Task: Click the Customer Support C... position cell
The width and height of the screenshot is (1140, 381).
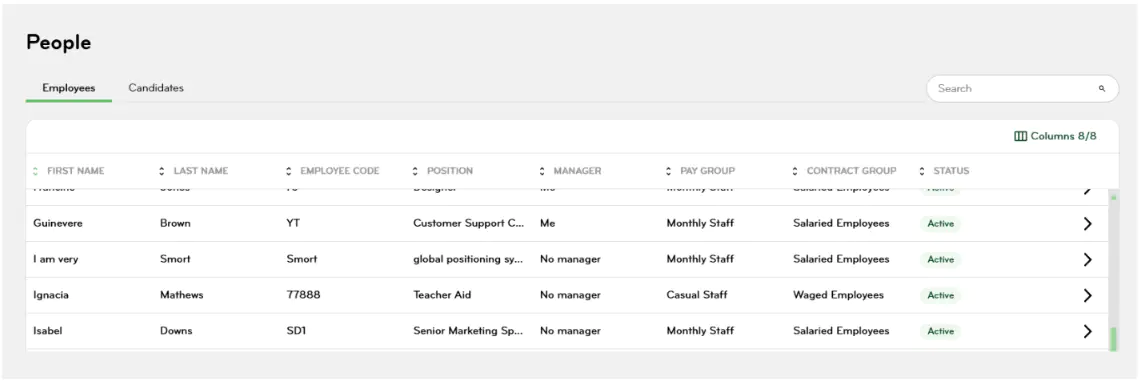Action: 469,223
